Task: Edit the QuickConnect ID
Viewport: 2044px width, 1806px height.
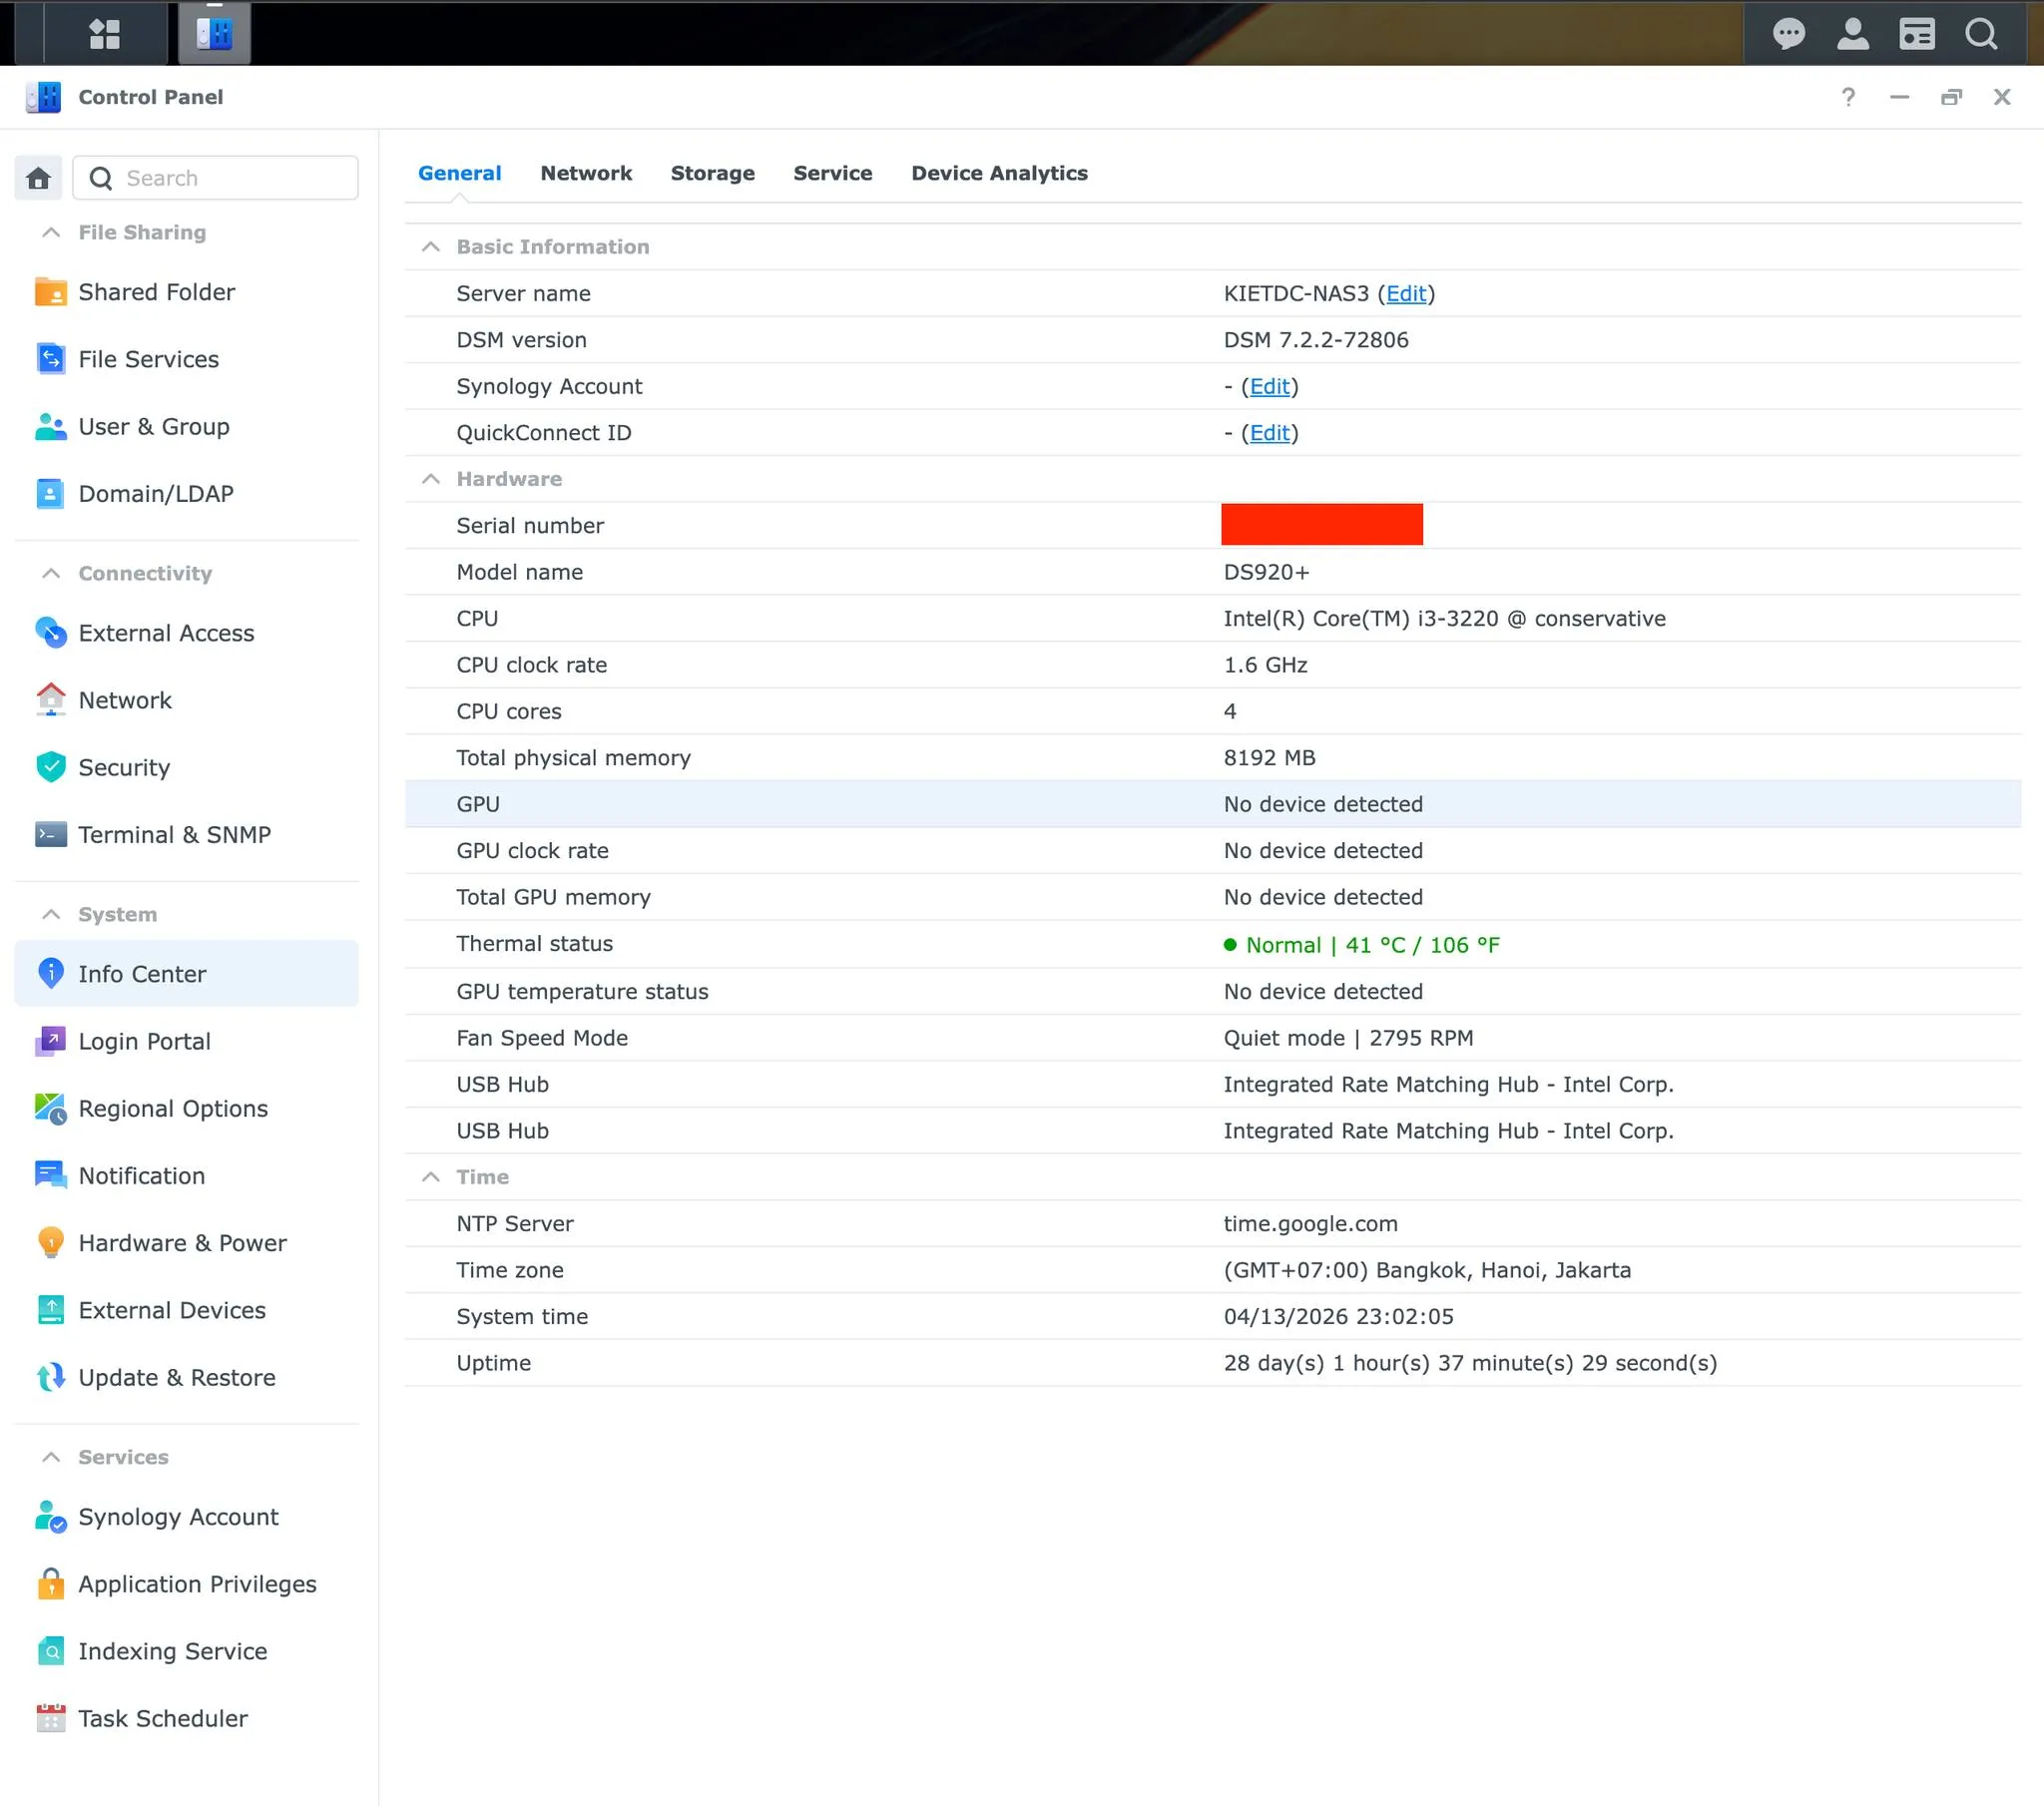Action: tap(1270, 433)
